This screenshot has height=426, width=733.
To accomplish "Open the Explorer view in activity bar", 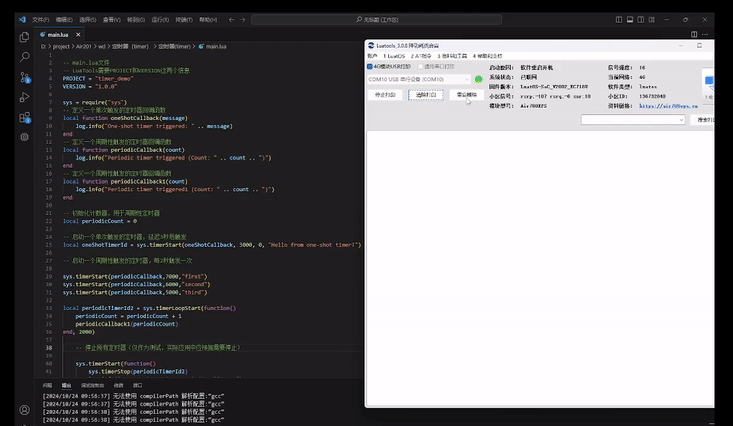I will [24, 37].
